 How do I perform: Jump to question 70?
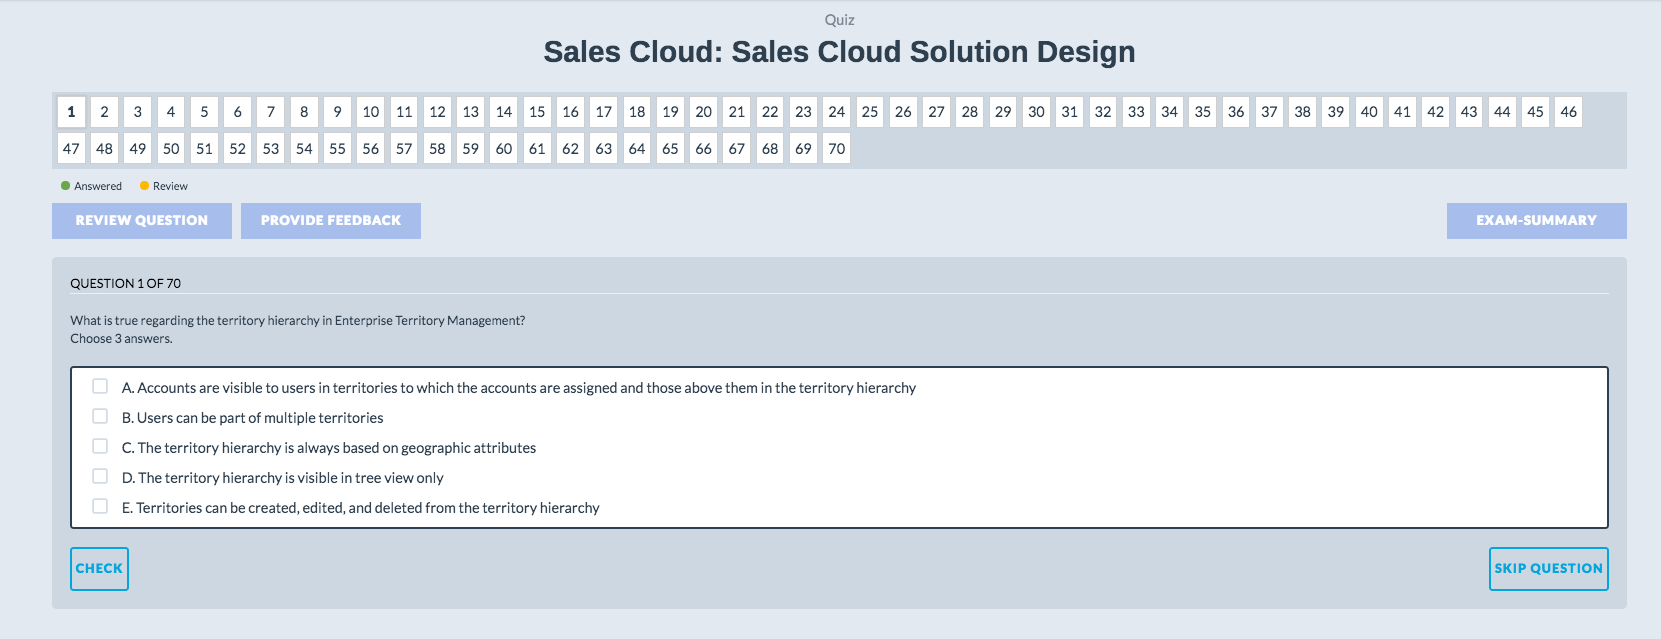(837, 149)
